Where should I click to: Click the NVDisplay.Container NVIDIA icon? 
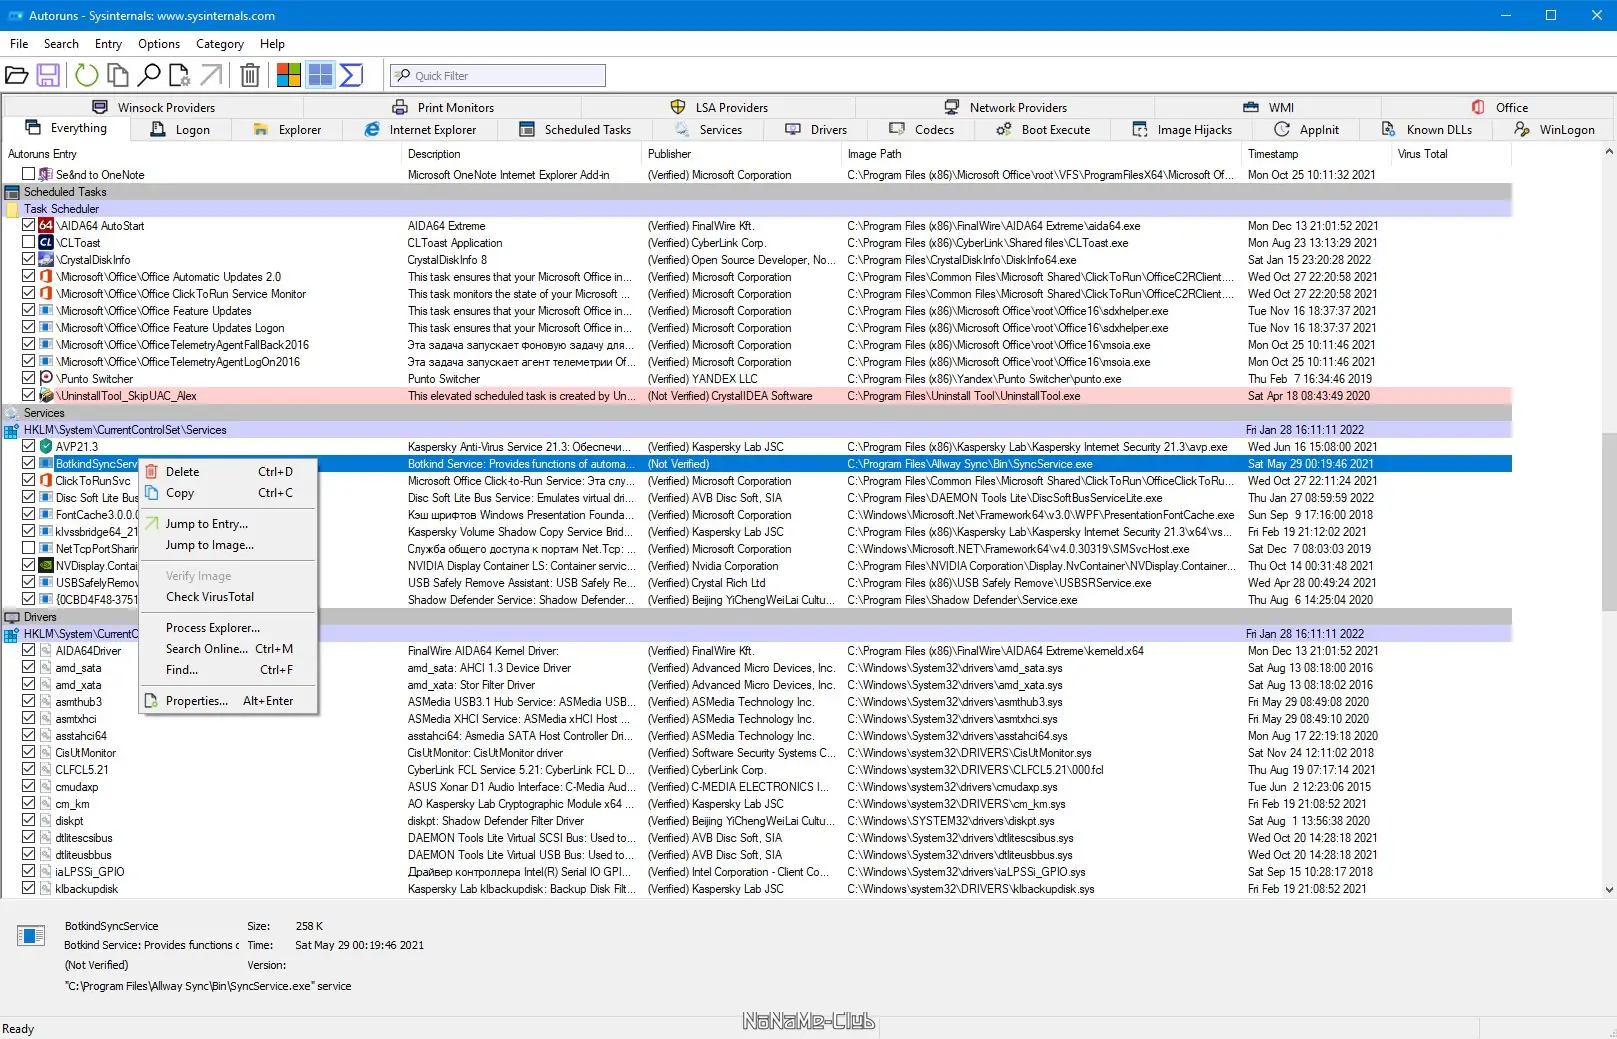click(46, 566)
